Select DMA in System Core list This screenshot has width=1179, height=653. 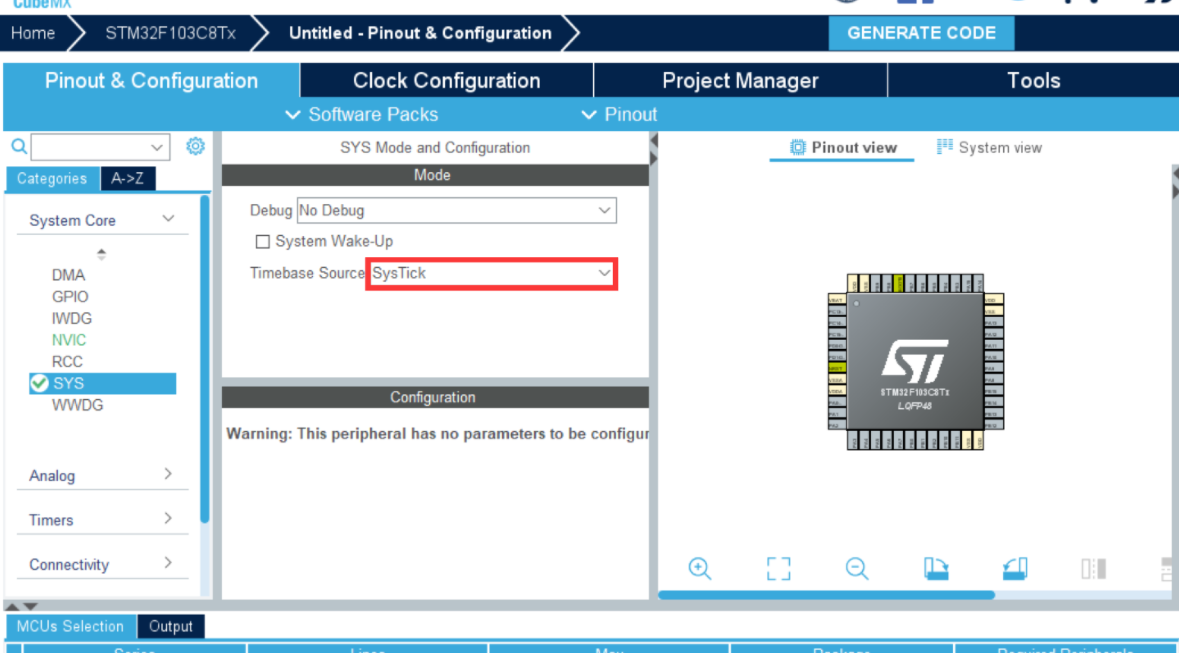click(68, 275)
